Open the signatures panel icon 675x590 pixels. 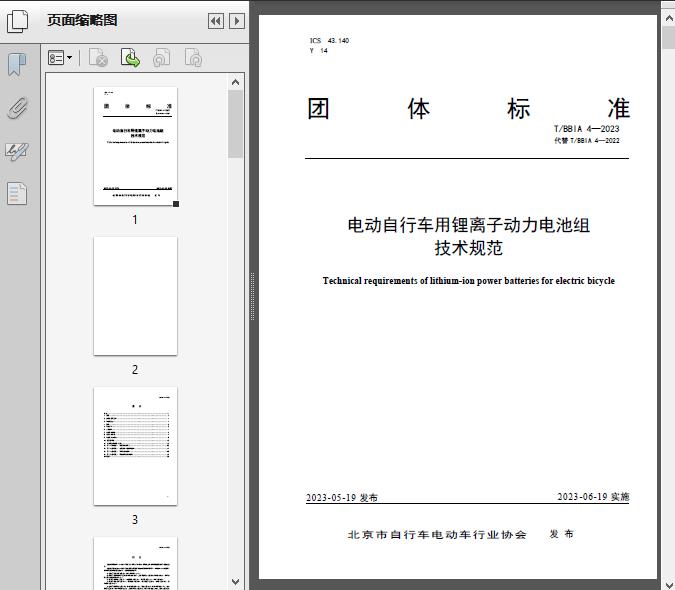(x=17, y=151)
